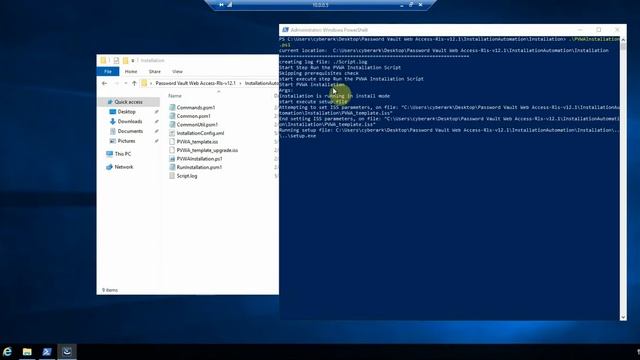Click the Commands.psm1 file icon
Viewport: 640px width, 360px height.
172,107
